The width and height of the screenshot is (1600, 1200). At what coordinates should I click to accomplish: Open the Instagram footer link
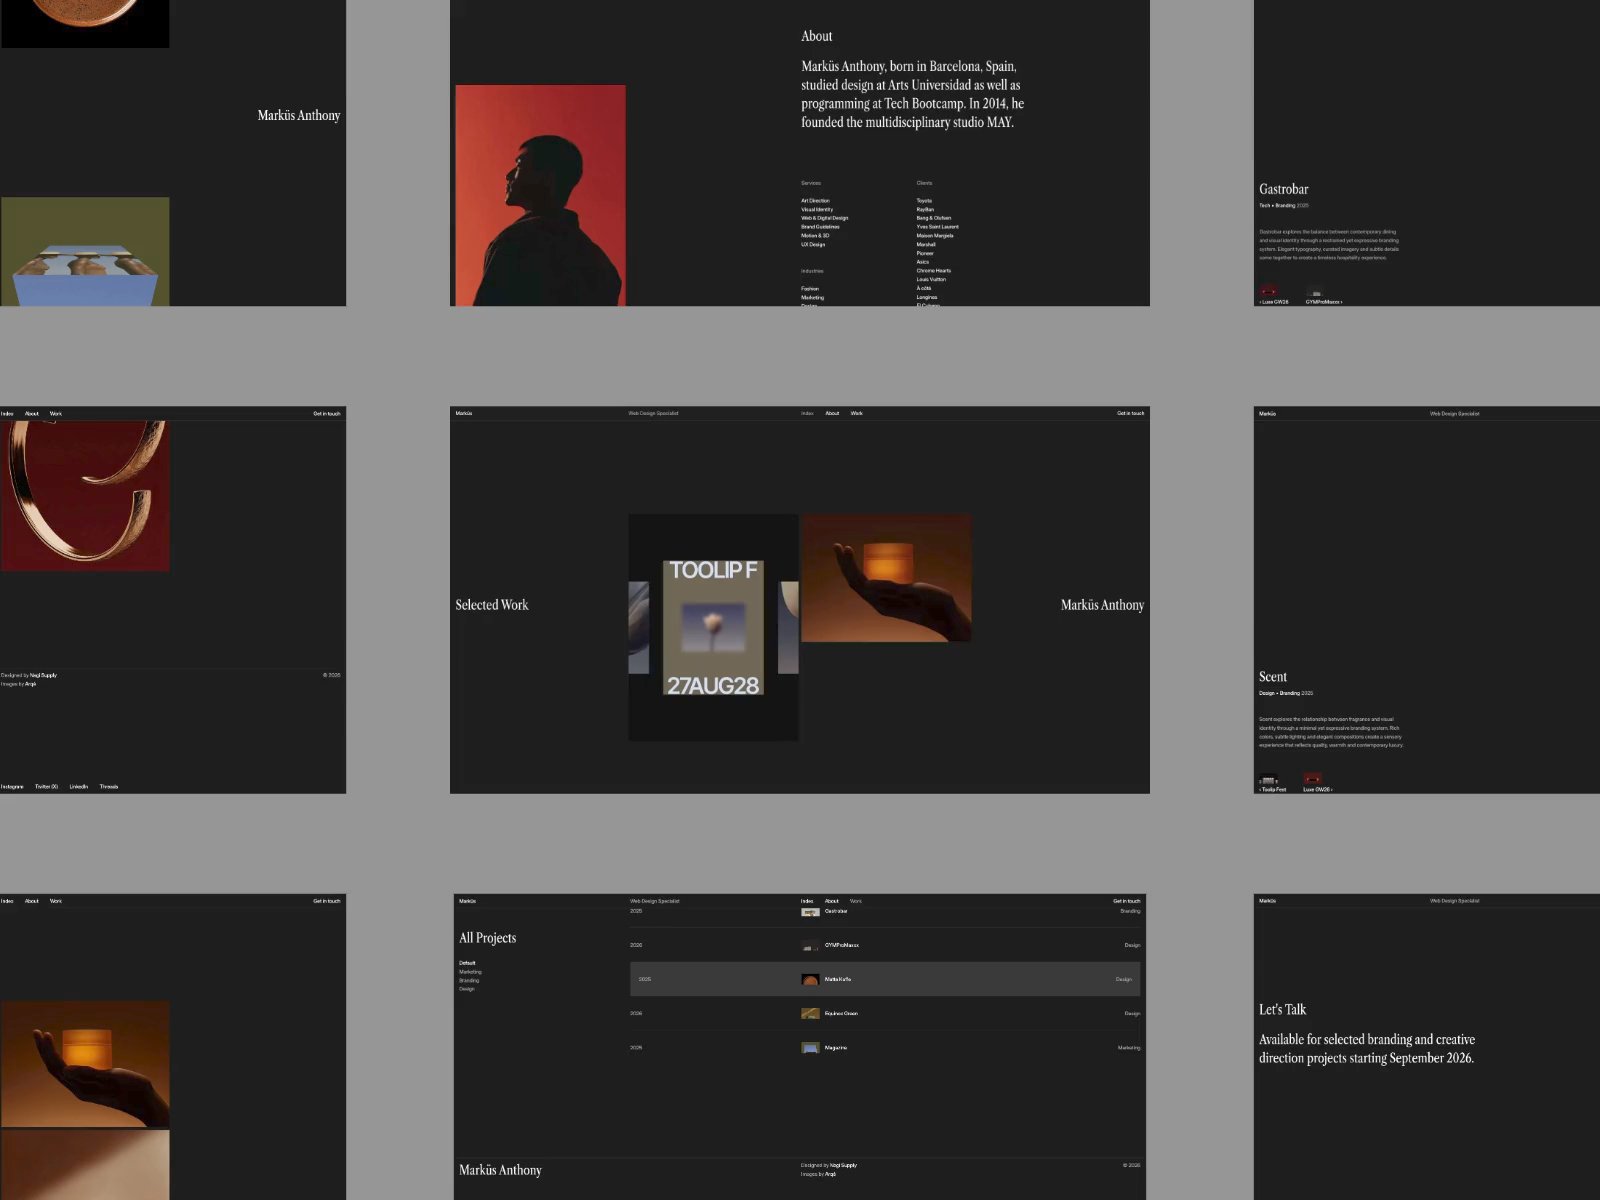click(x=12, y=787)
